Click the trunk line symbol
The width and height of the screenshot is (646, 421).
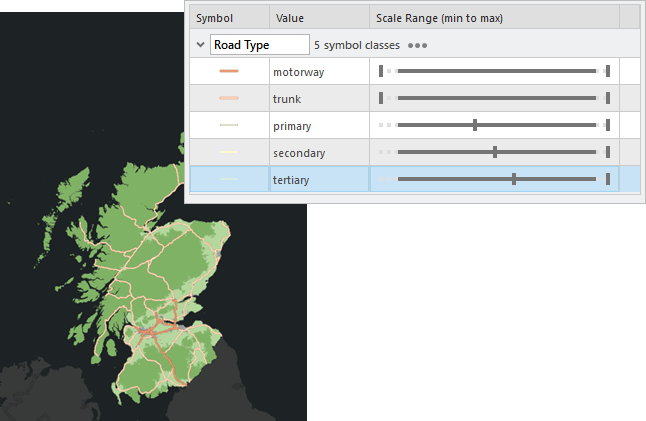(229, 99)
